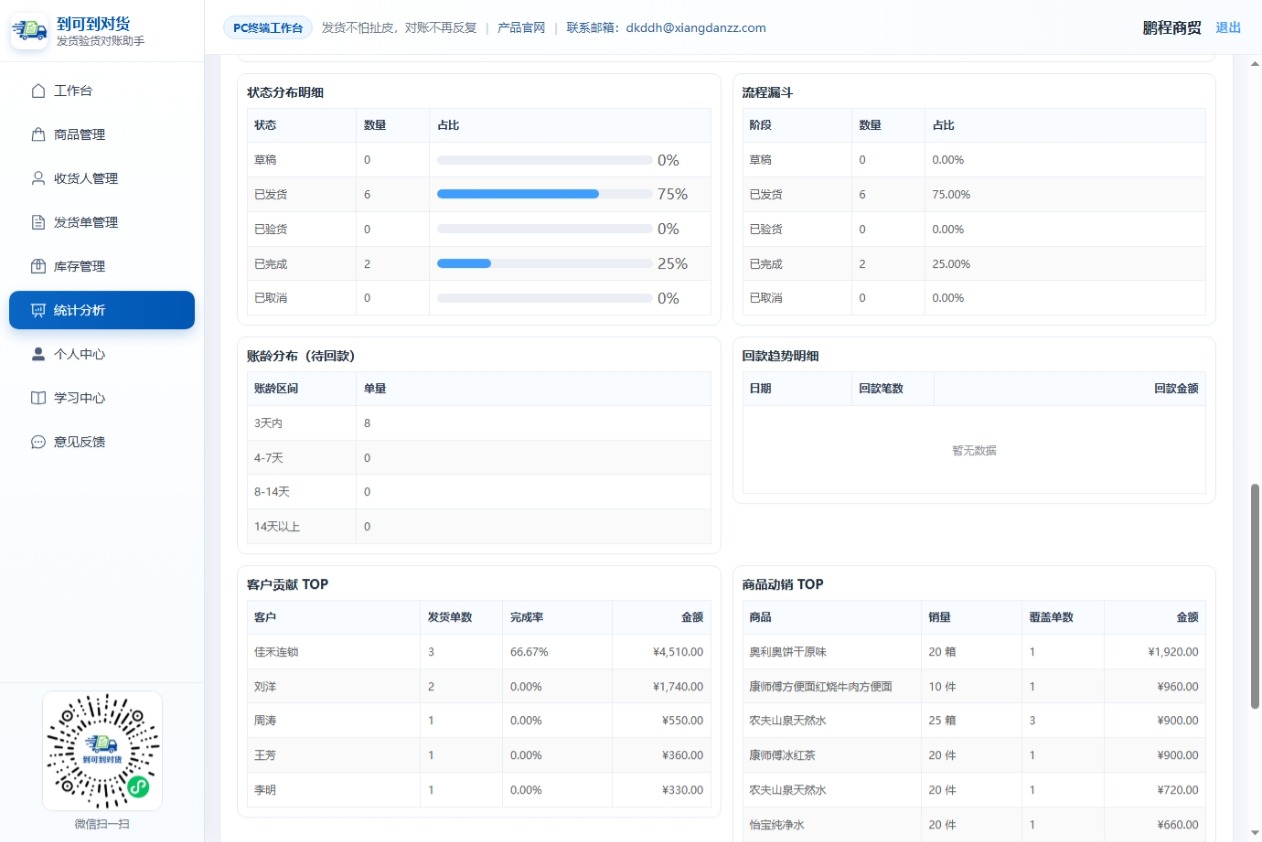Click the 统计分析 chart icon
1262x842 pixels.
pos(38,310)
